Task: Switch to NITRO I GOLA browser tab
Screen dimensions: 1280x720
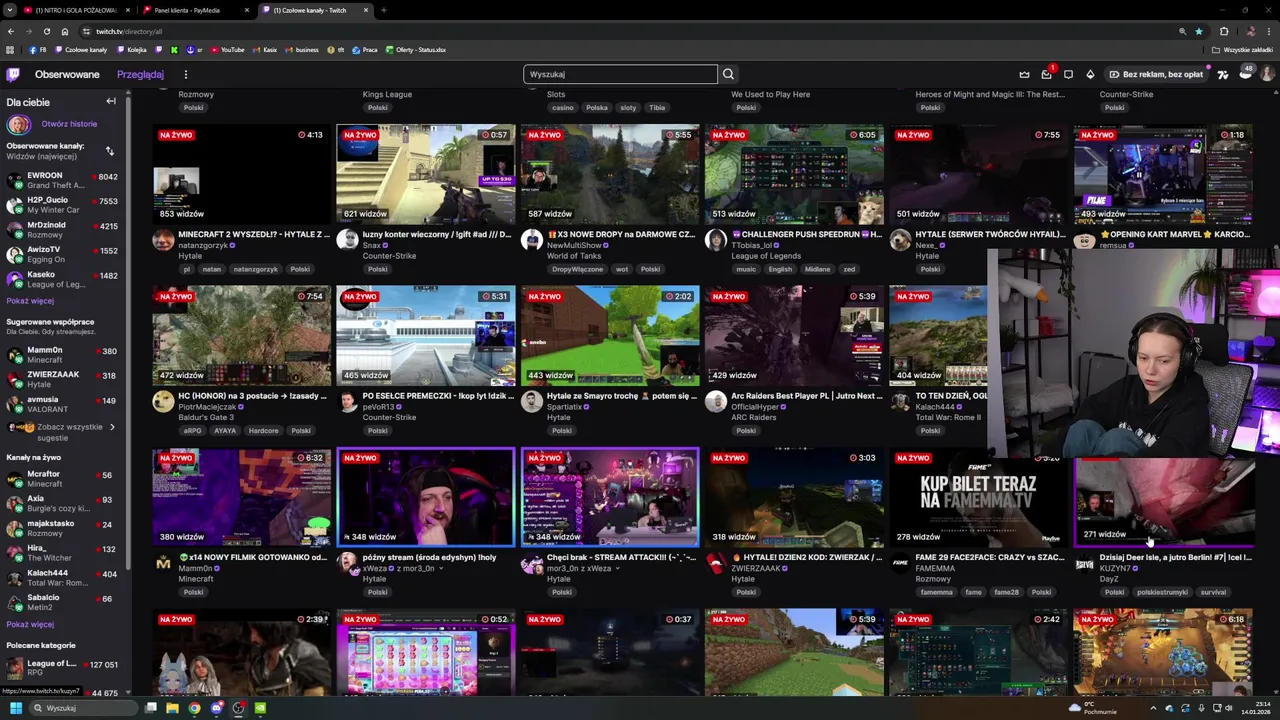Action: [x=70, y=10]
